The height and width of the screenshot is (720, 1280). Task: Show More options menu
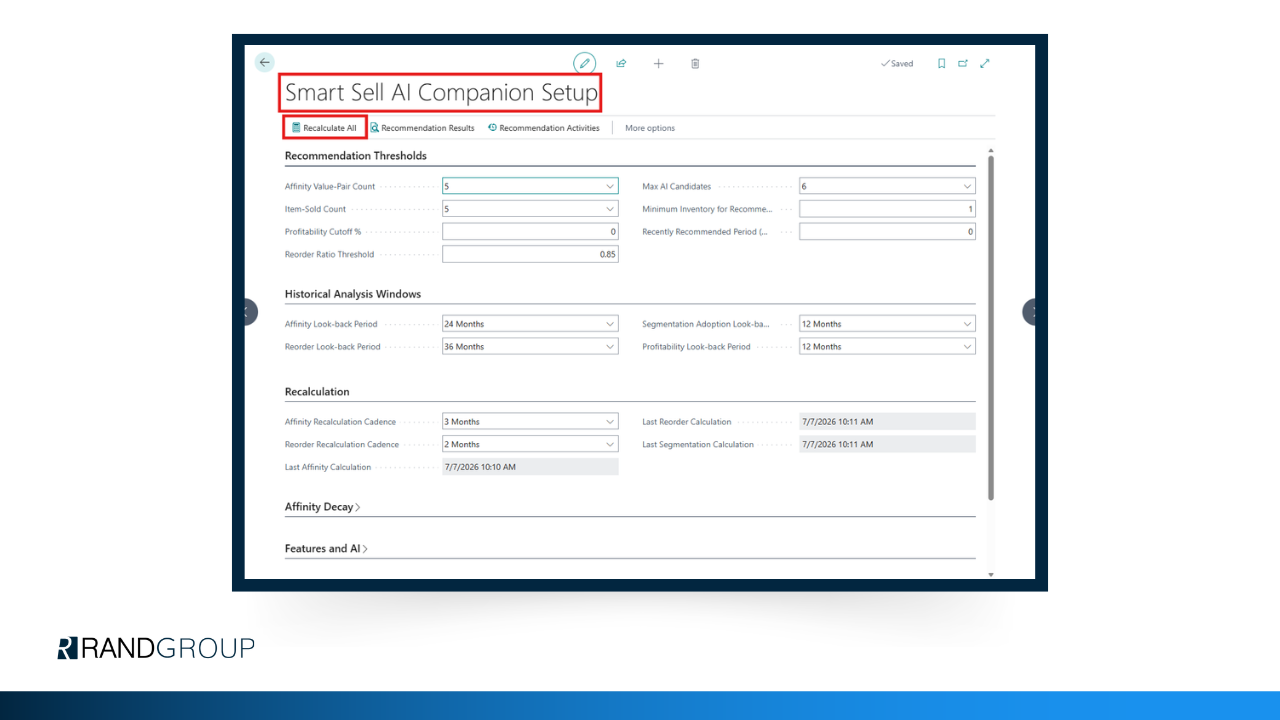tap(650, 128)
